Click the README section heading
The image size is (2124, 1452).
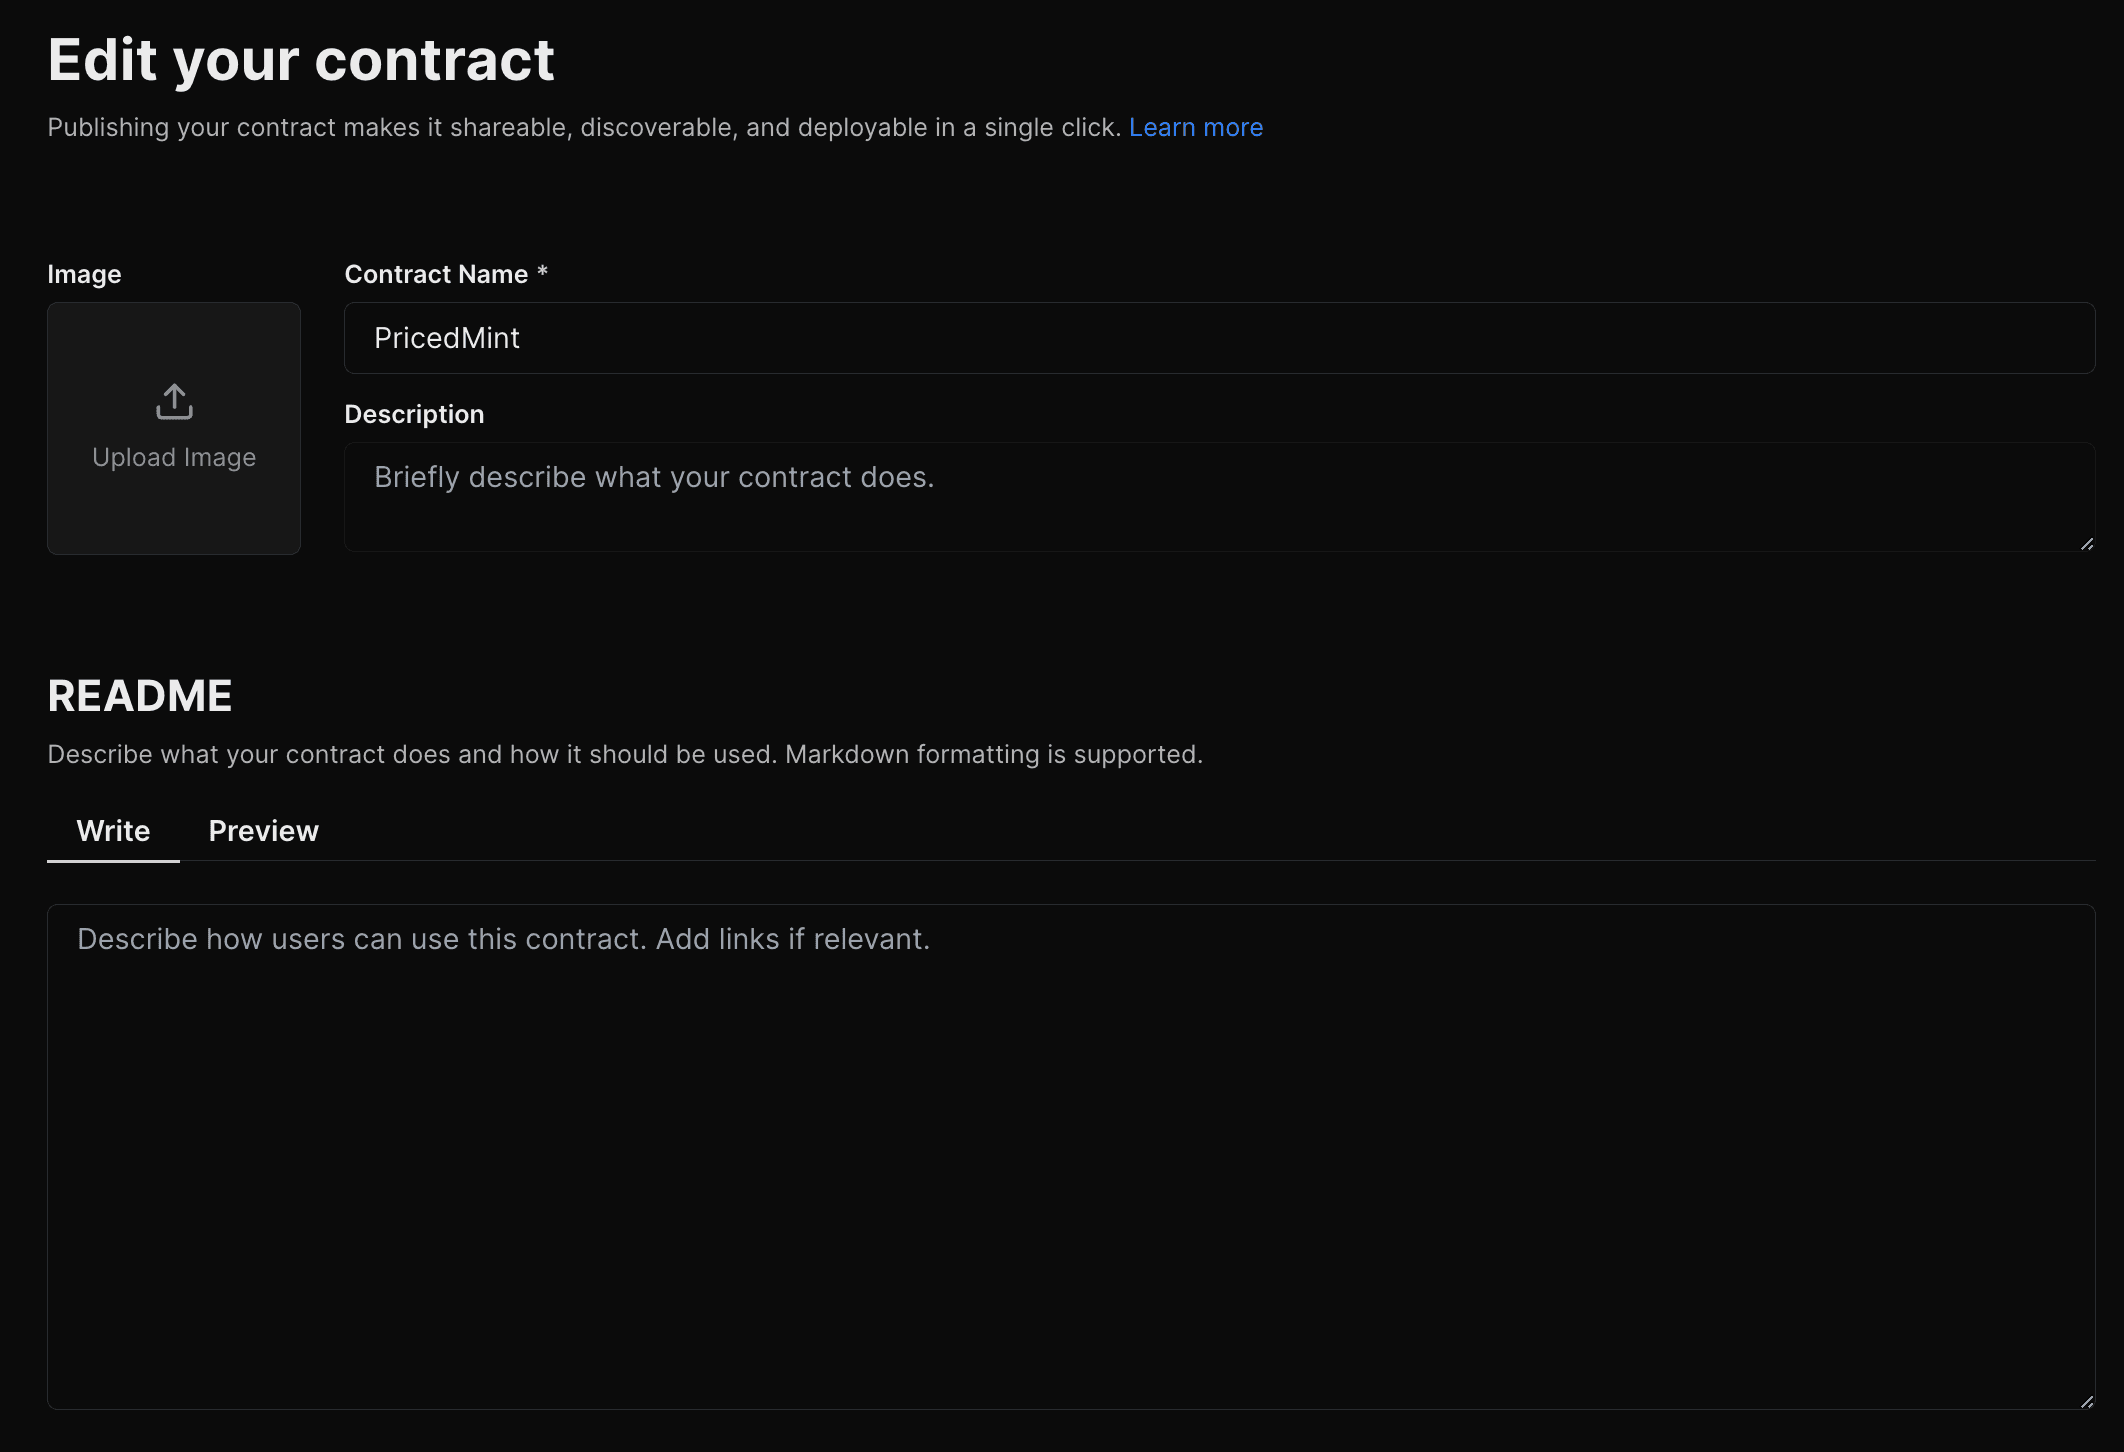coord(140,696)
